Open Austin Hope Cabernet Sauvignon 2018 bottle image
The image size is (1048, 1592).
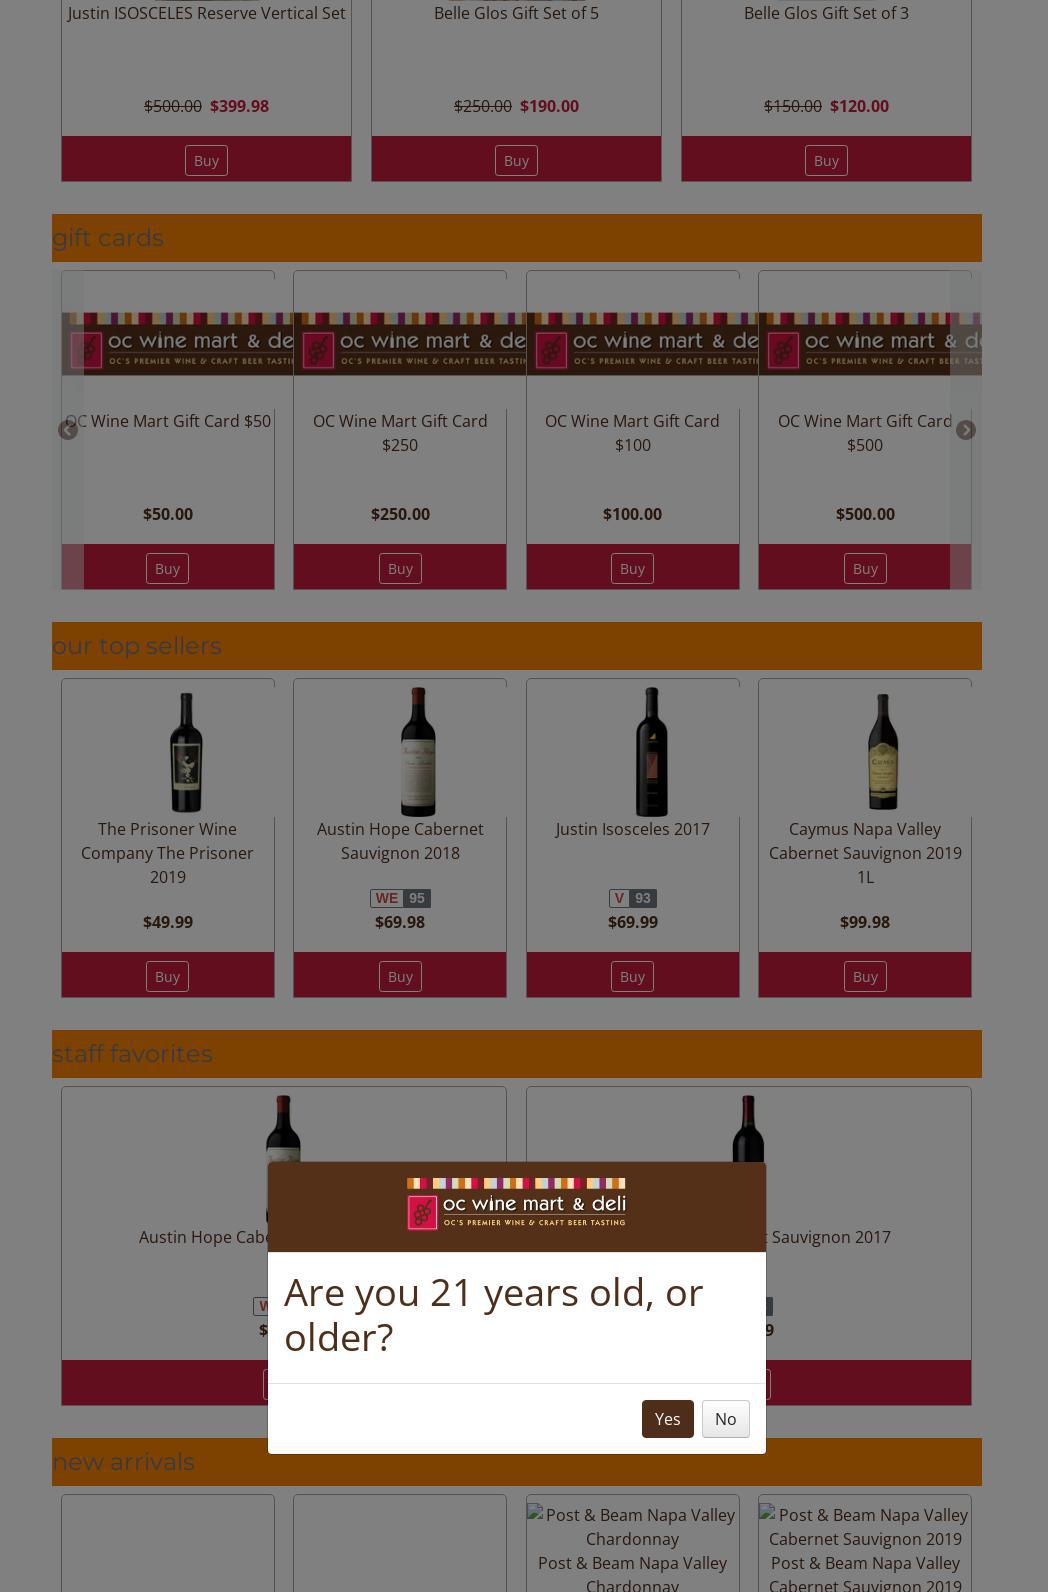pyautogui.click(x=418, y=752)
